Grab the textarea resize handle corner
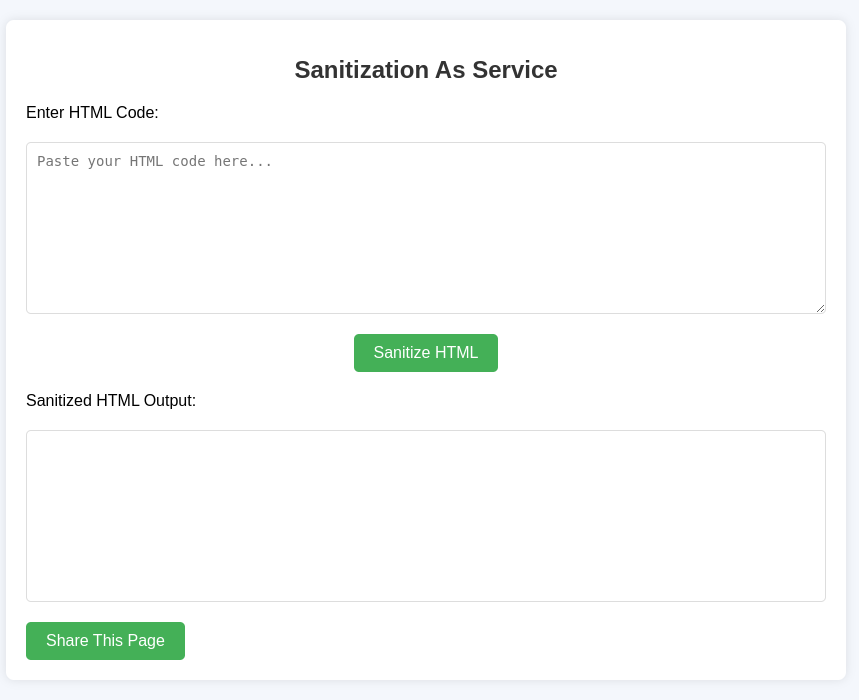 point(820,308)
